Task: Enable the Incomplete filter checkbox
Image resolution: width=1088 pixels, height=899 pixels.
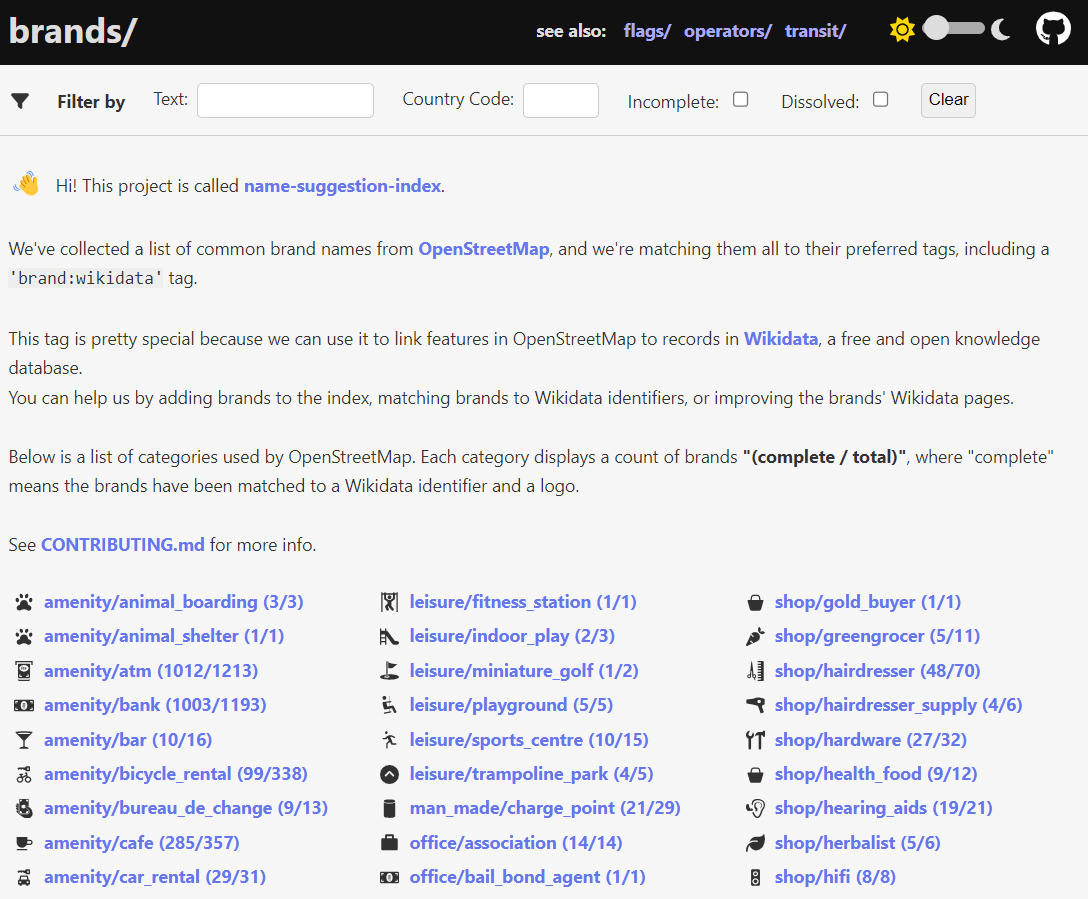Action: coord(740,99)
